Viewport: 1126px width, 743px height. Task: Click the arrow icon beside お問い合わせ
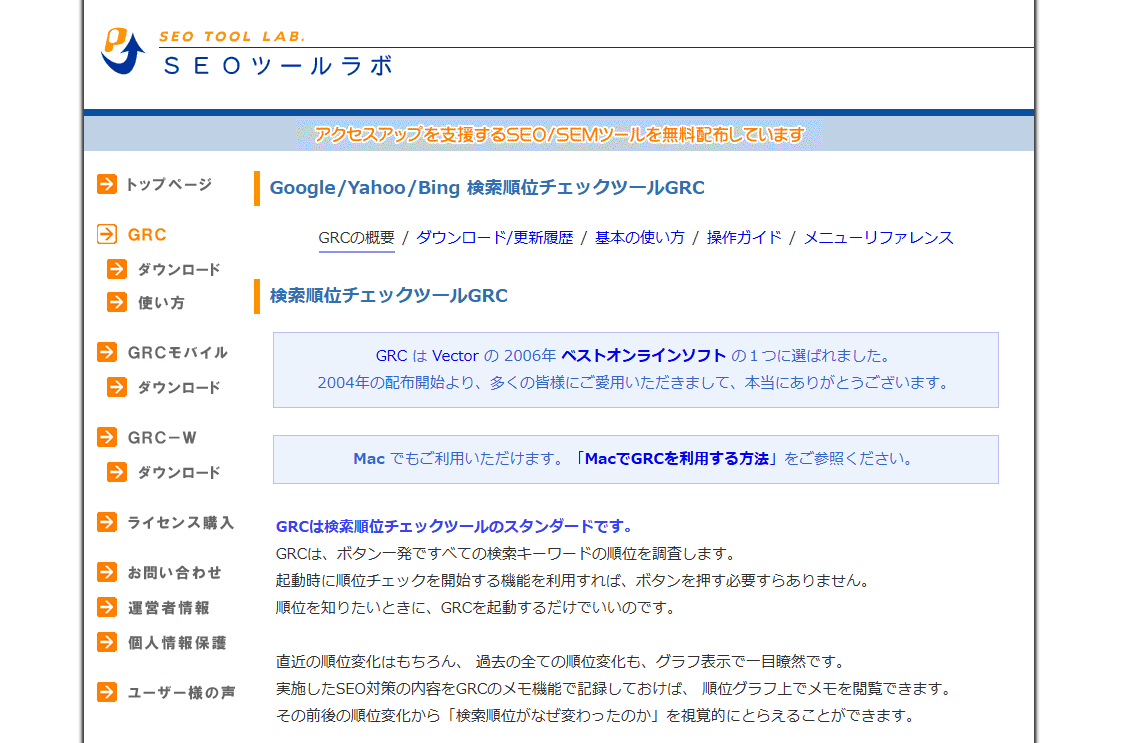[107, 572]
